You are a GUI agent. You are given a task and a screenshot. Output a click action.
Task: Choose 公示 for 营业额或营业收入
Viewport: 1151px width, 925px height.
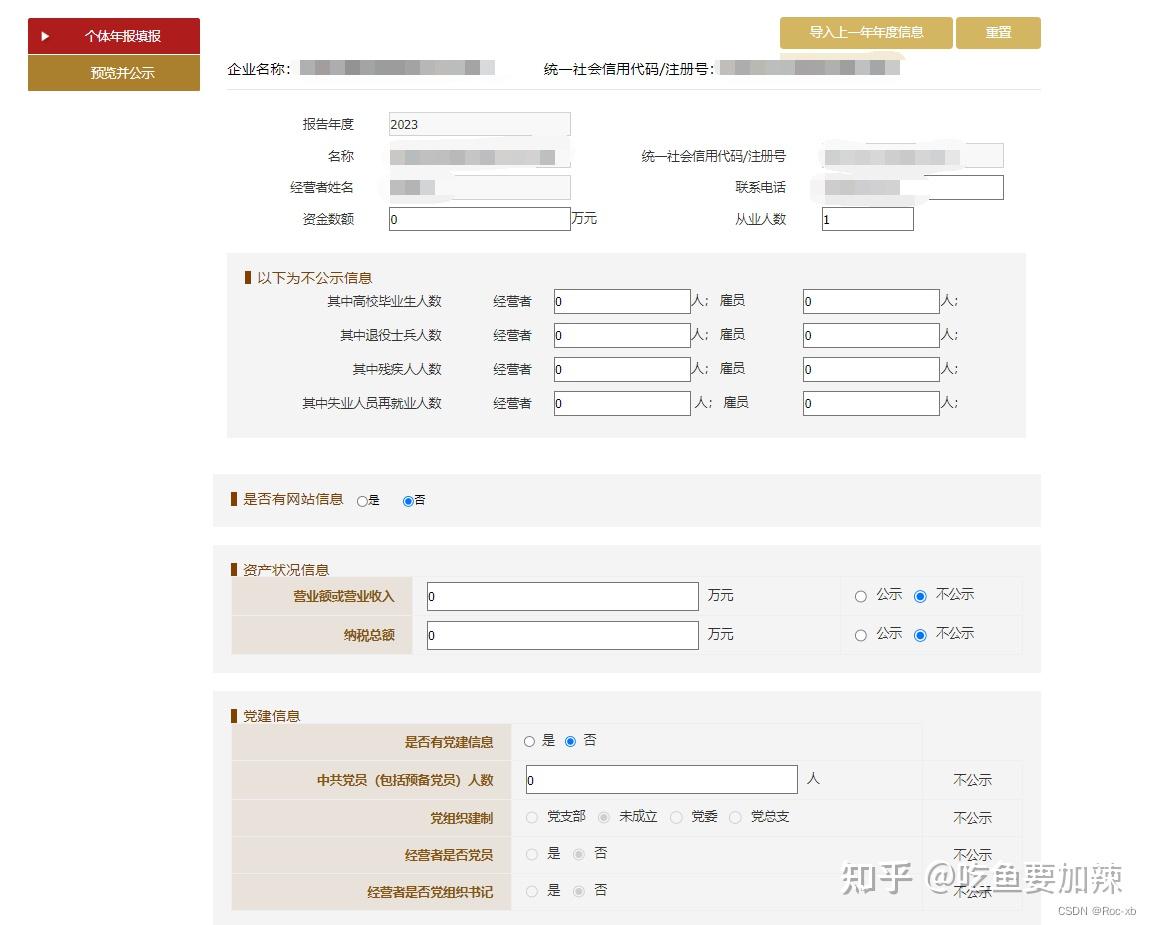click(x=861, y=595)
